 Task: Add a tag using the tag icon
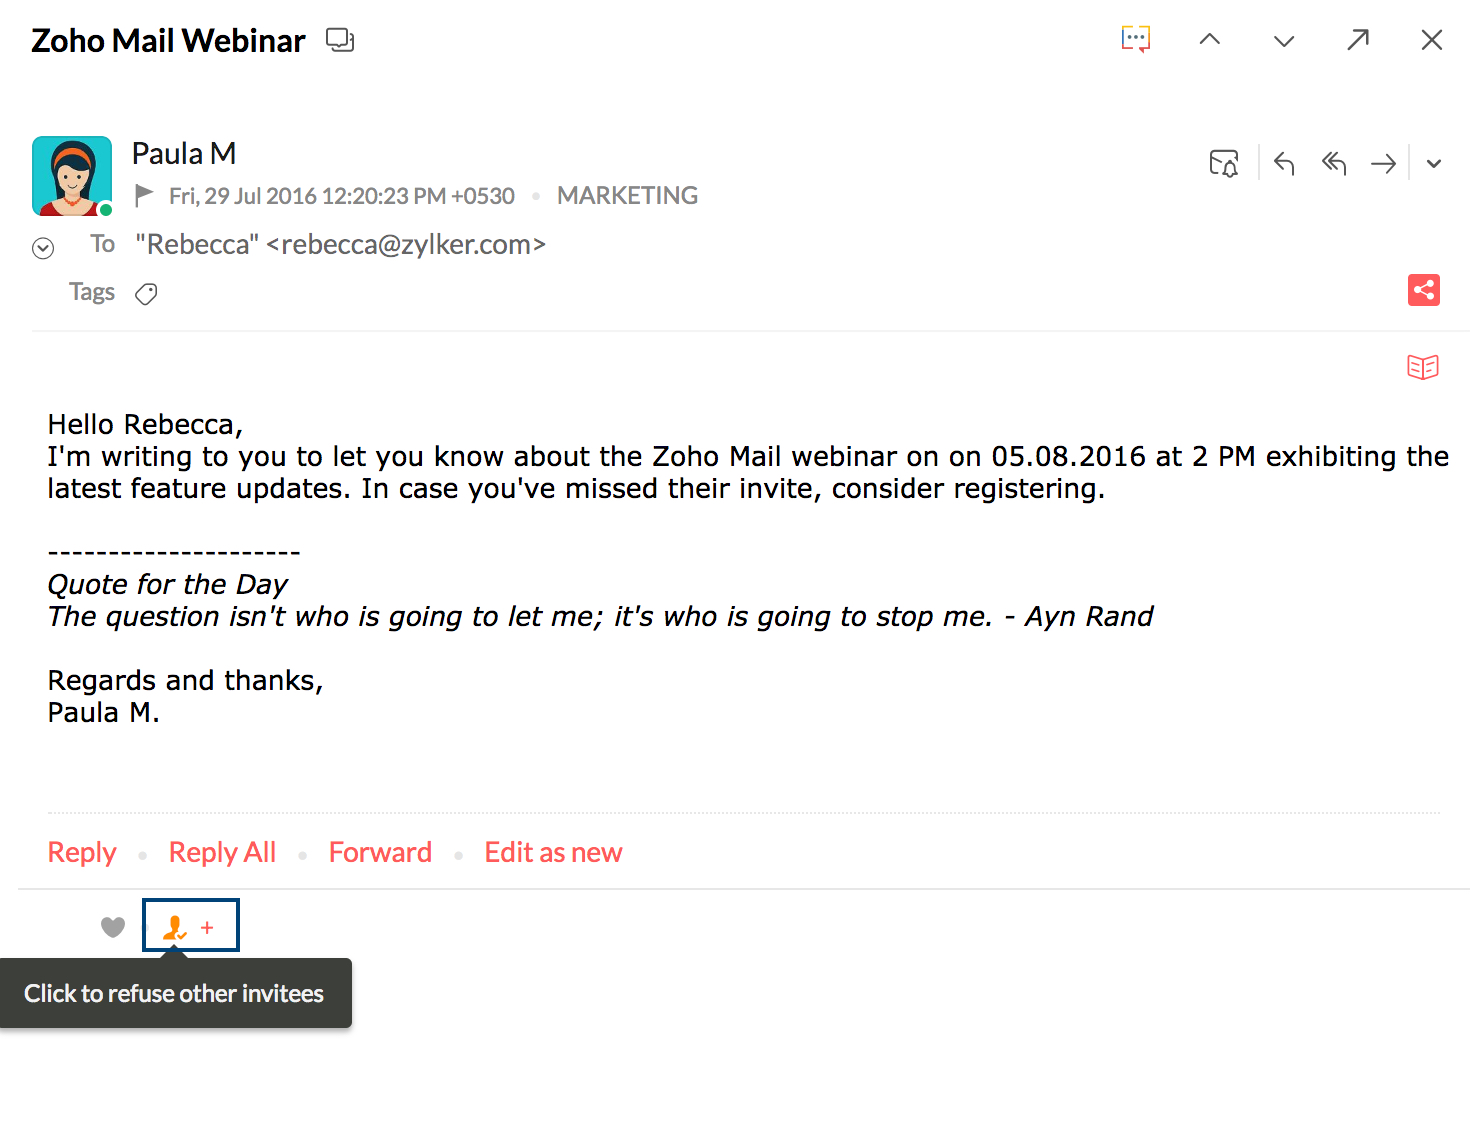[146, 294]
